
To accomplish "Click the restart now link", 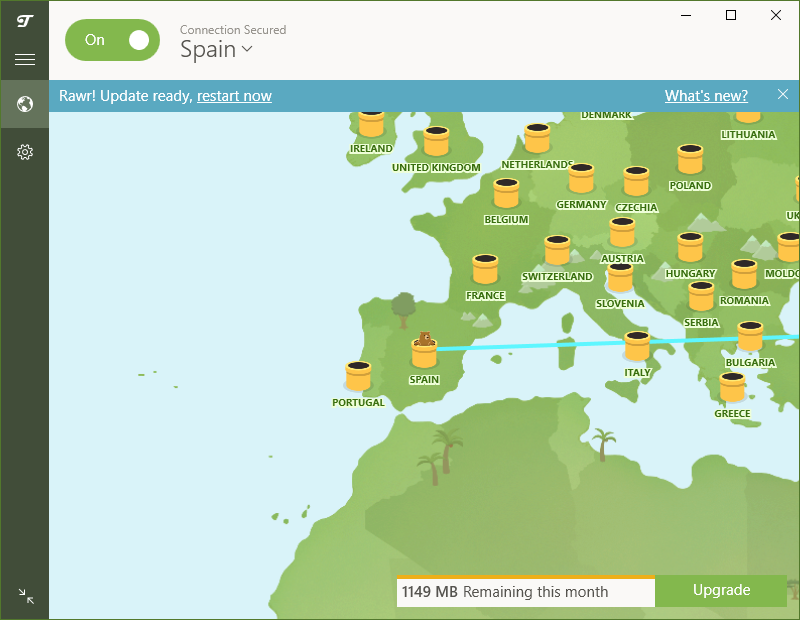I will pyautogui.click(x=234, y=96).
